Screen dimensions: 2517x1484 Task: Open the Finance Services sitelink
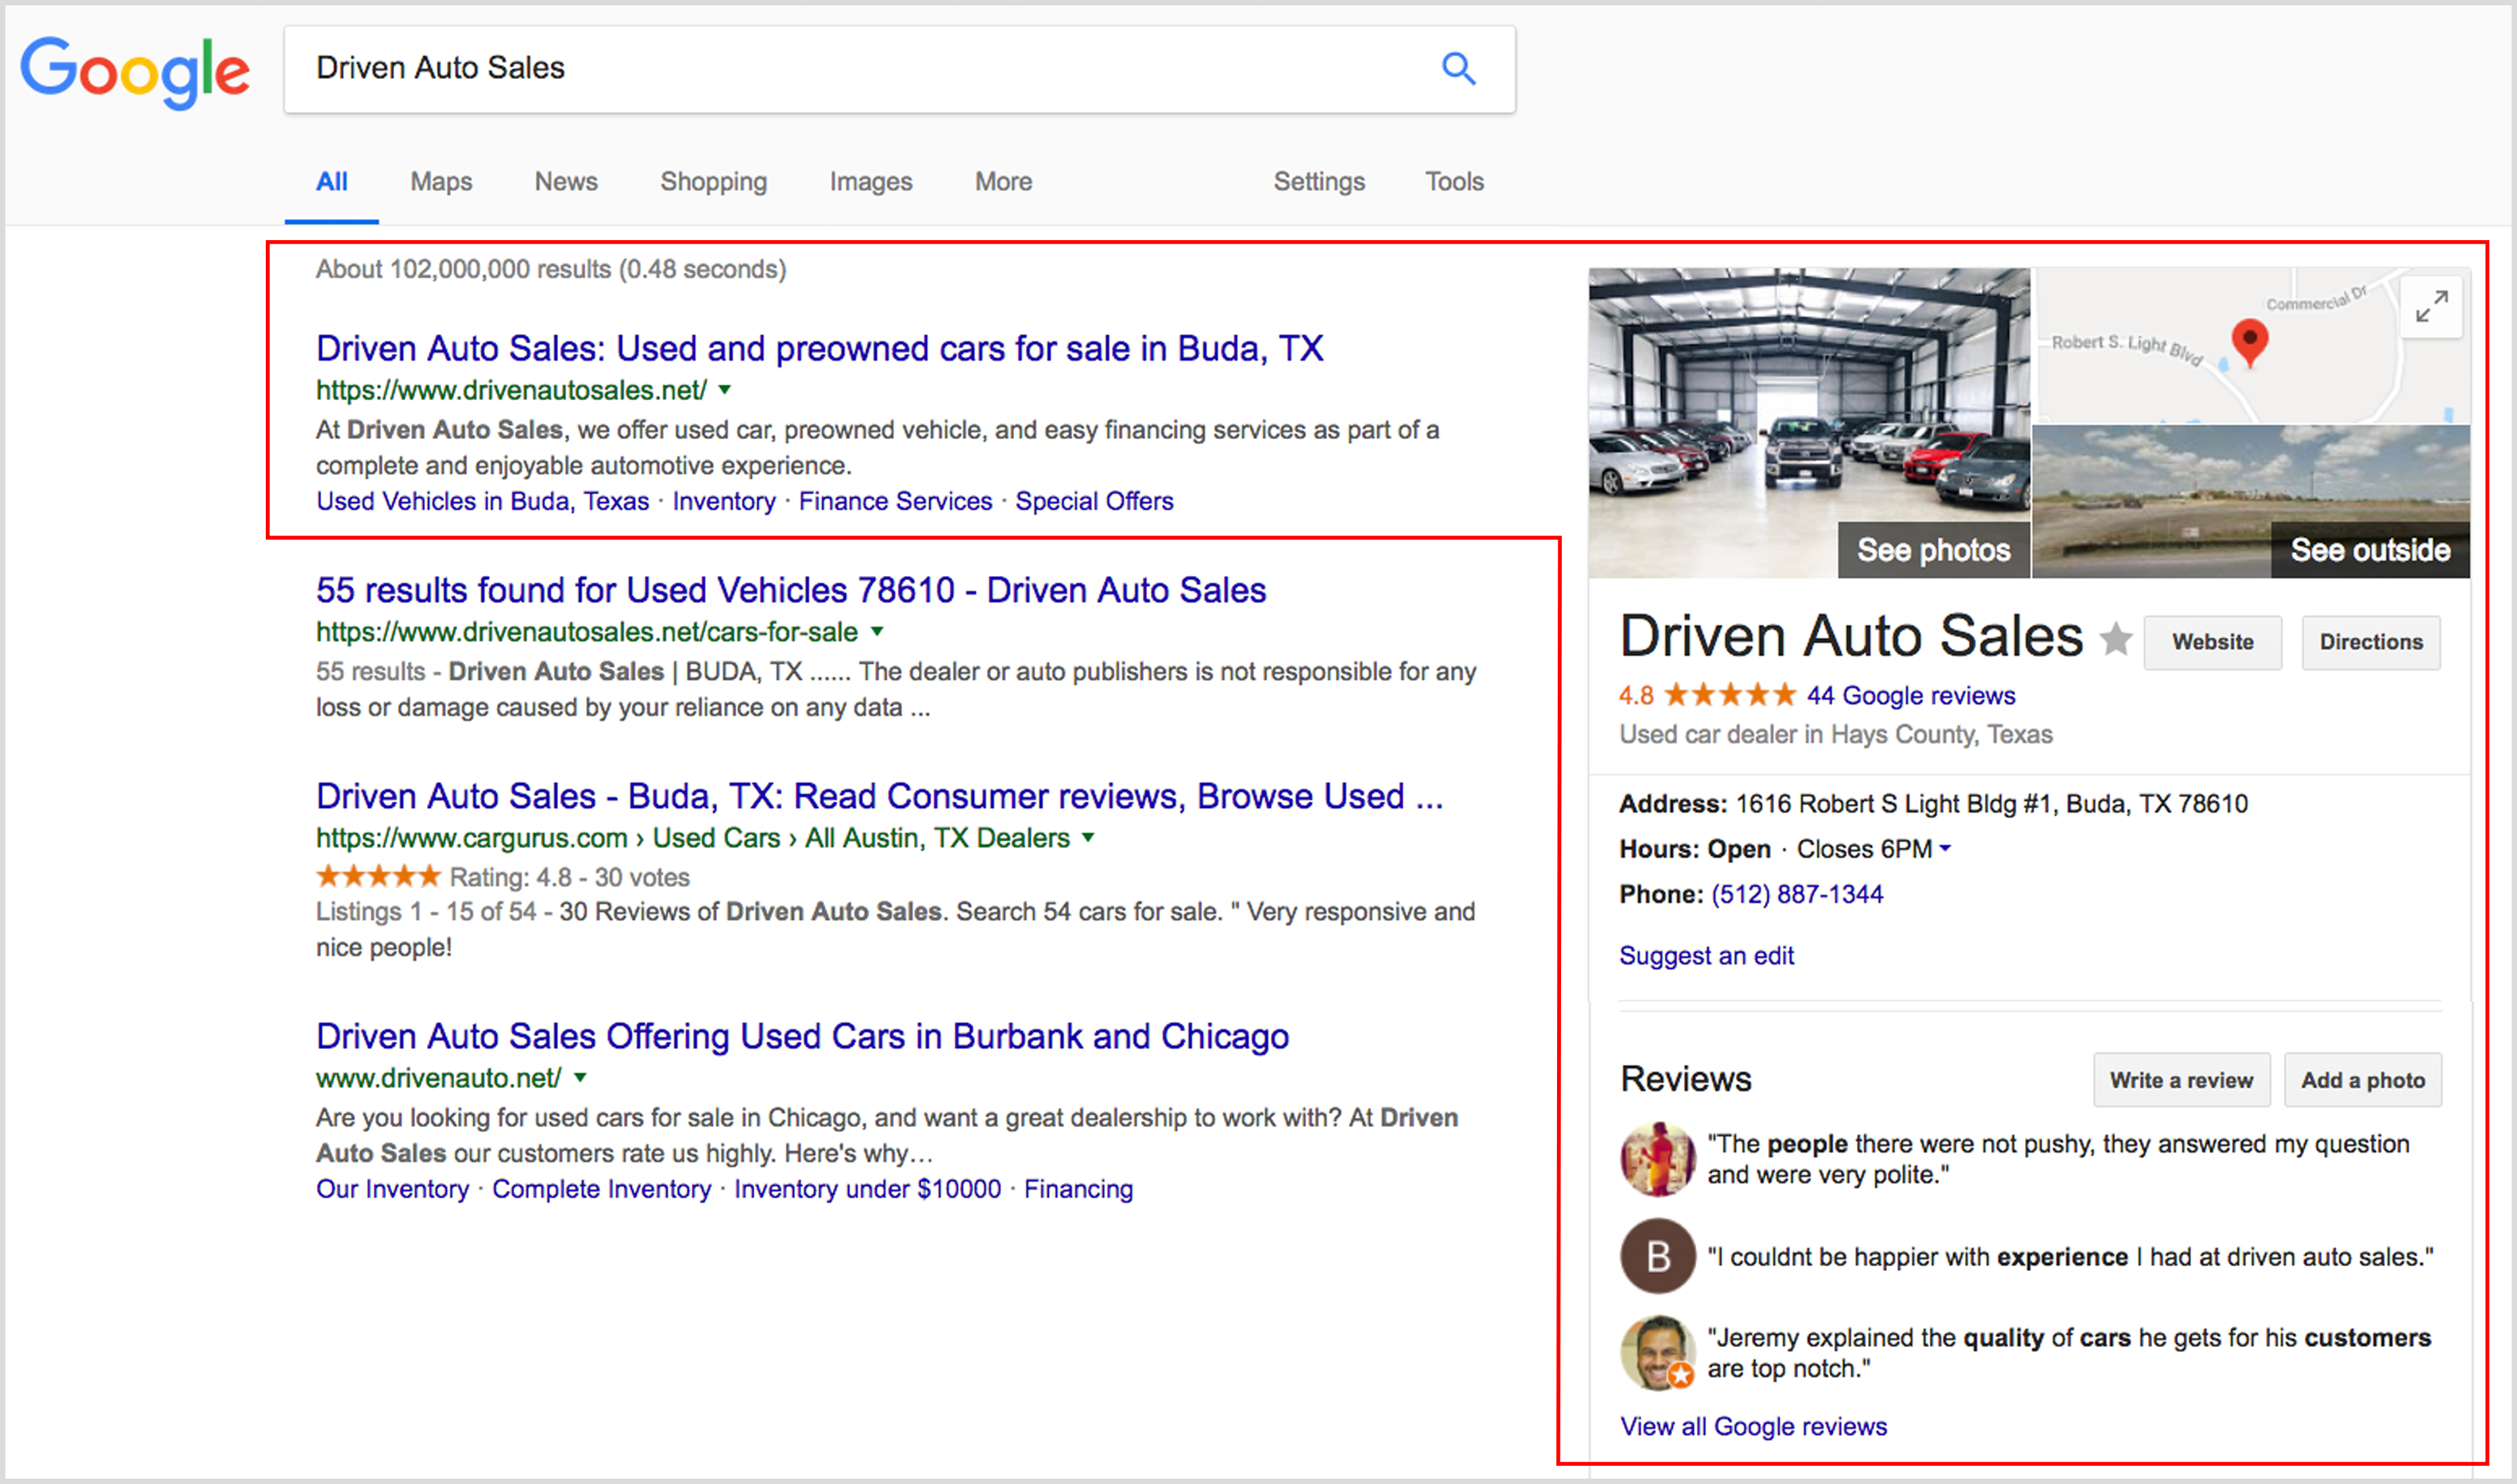(x=895, y=501)
